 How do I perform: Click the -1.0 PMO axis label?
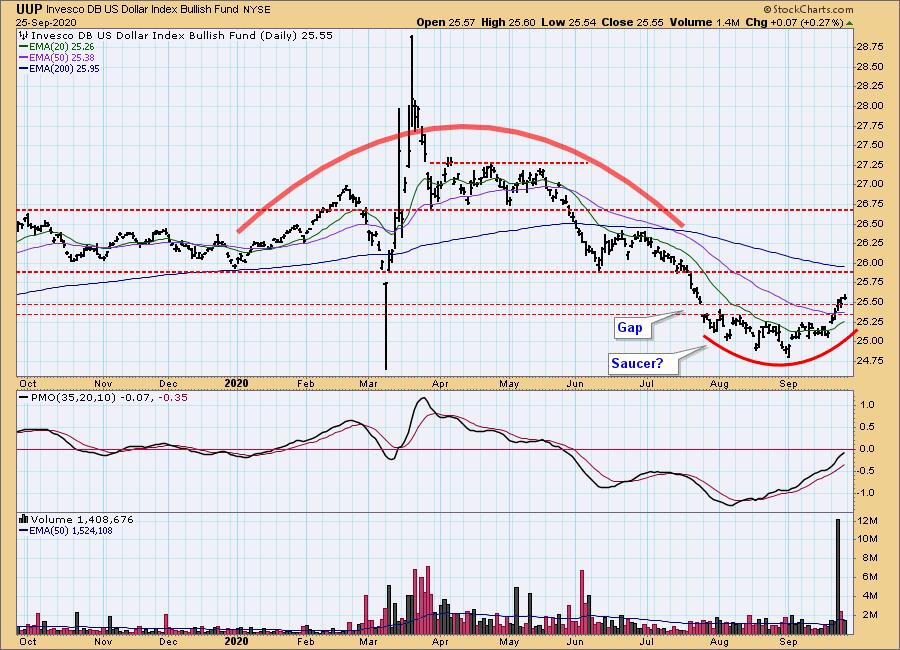point(866,493)
